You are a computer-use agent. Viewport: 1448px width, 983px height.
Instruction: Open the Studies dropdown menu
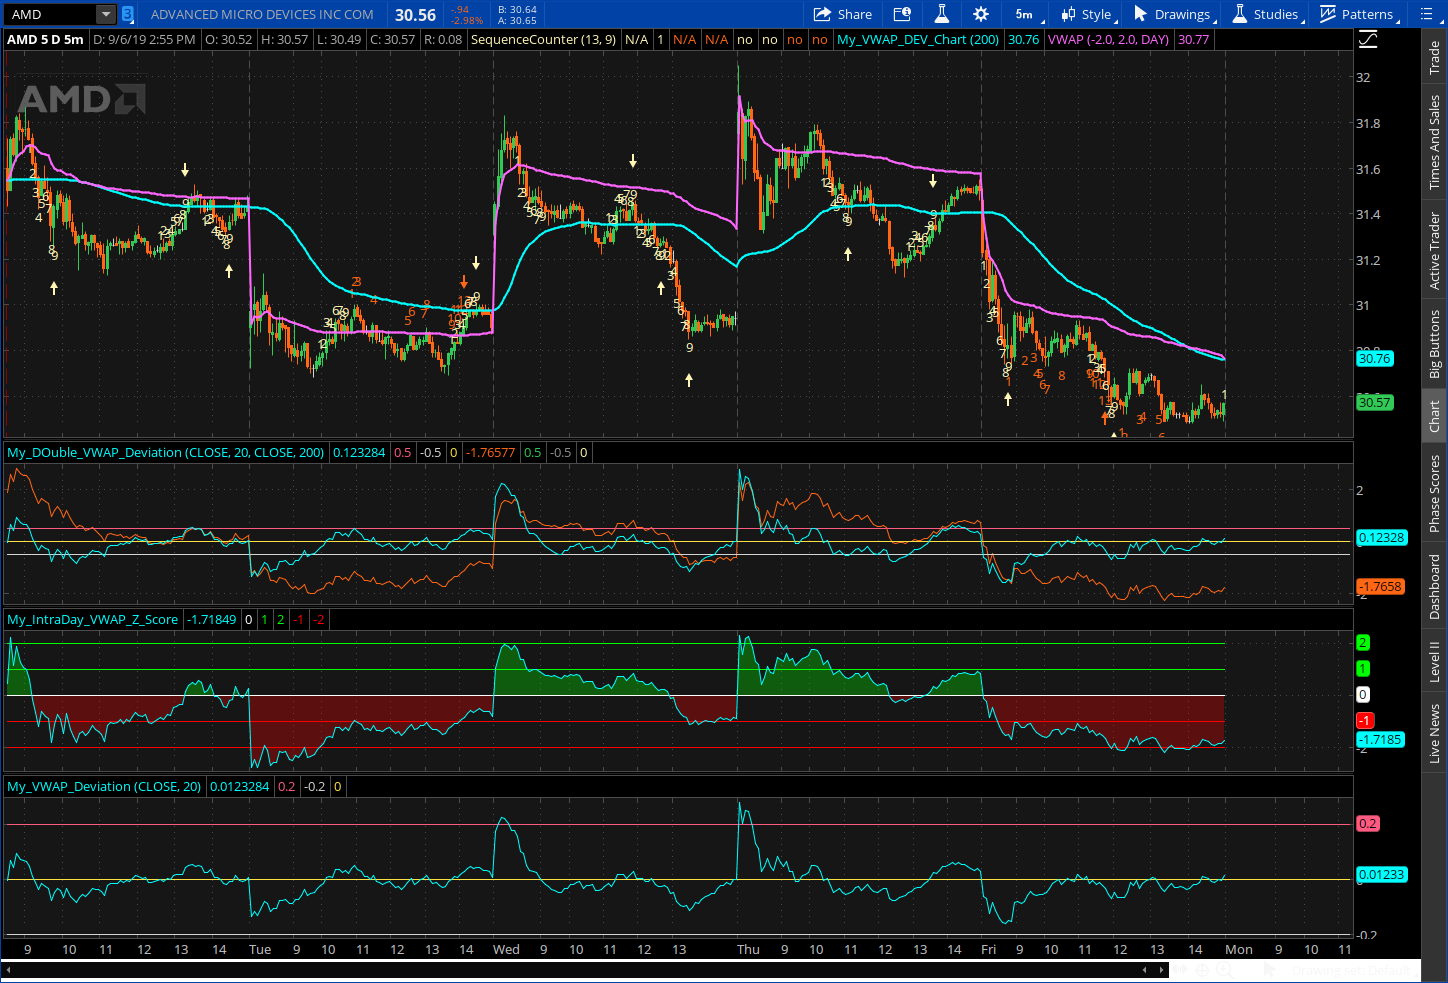tap(1267, 14)
